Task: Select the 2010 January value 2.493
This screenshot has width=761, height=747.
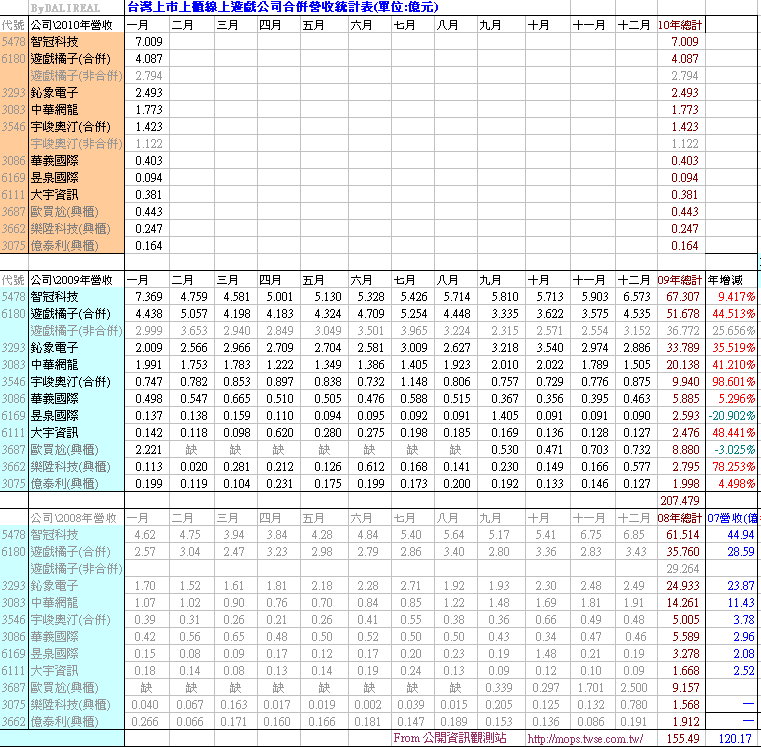Action: pyautogui.click(x=149, y=93)
